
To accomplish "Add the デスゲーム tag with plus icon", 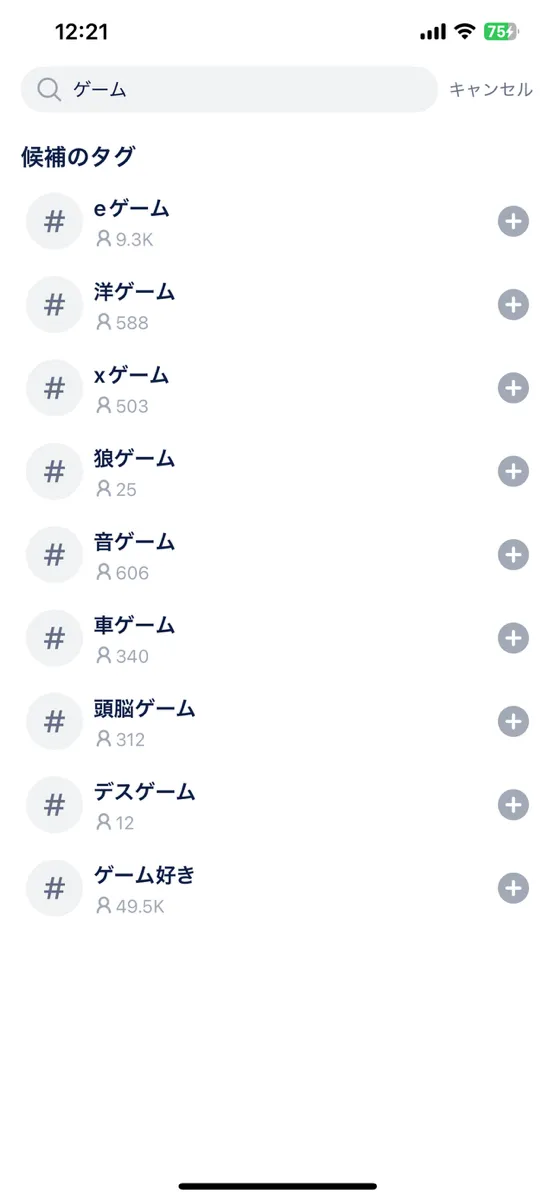I will (x=513, y=804).
